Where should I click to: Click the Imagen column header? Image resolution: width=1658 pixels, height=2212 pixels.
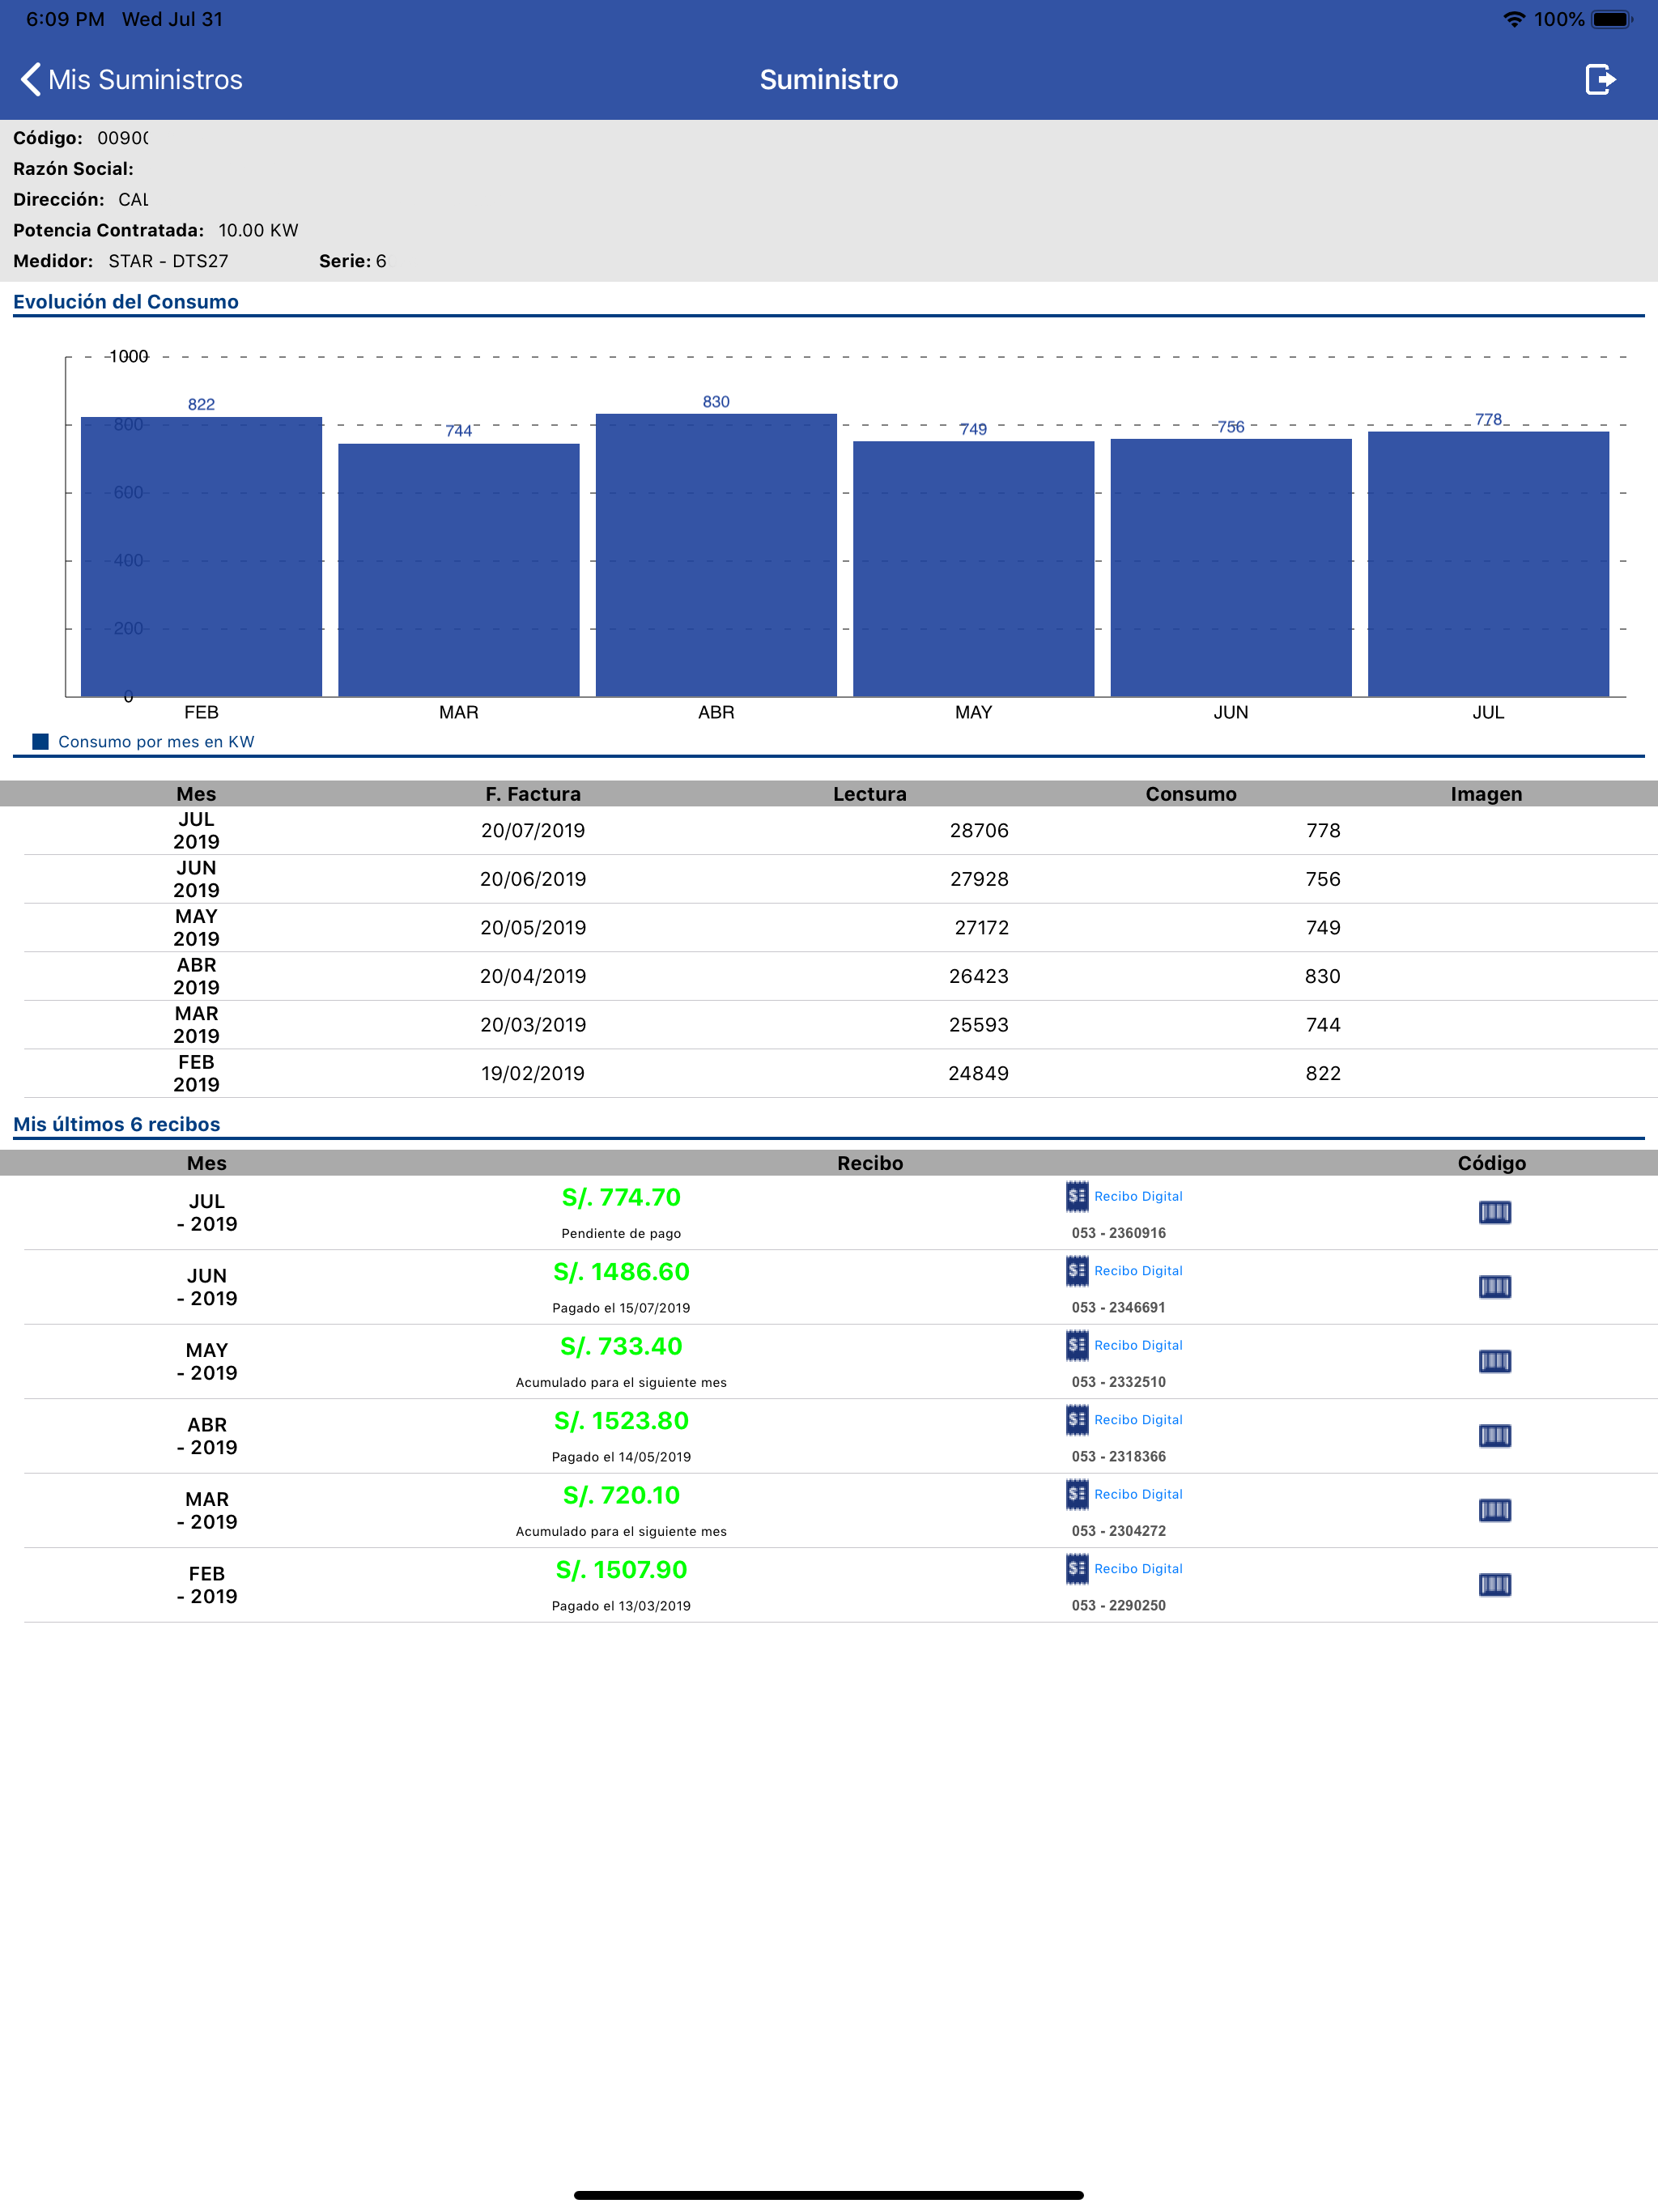coord(1486,794)
